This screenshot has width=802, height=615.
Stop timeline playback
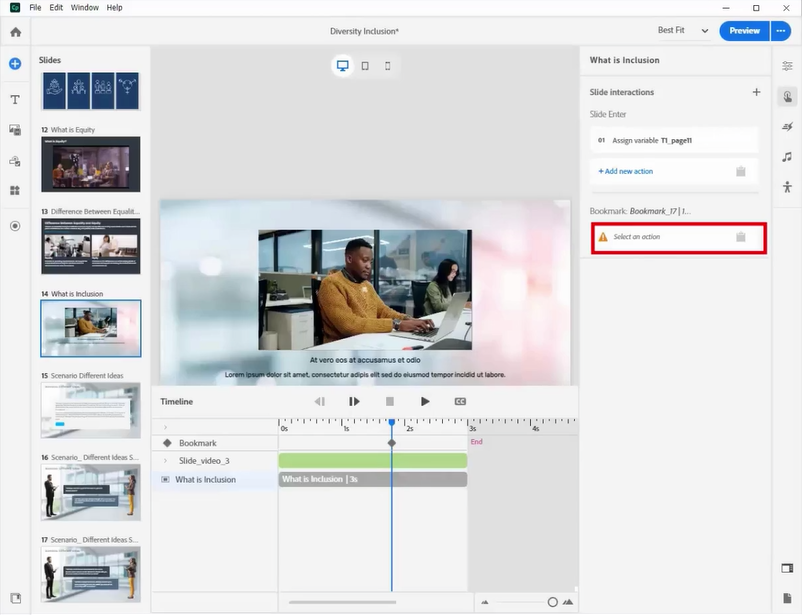(390, 402)
